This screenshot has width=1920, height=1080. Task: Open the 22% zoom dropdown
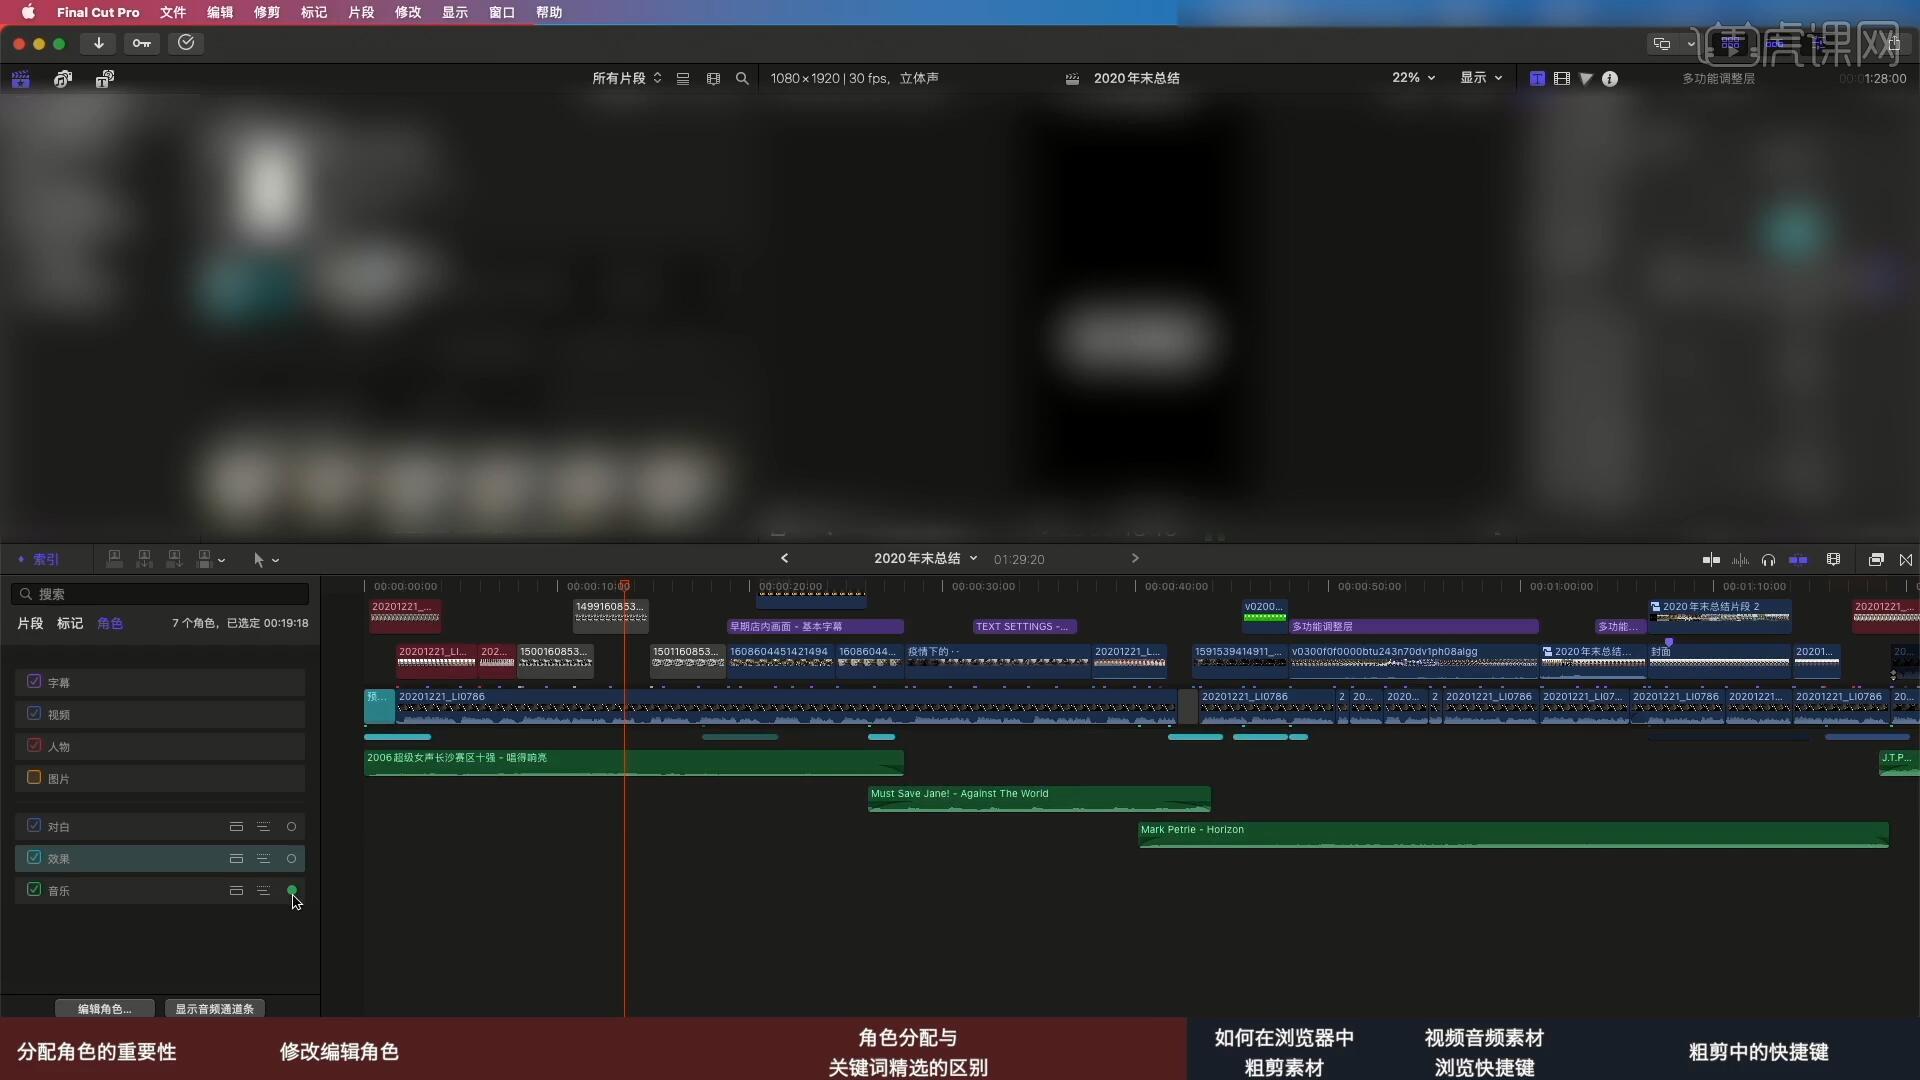tap(1413, 77)
